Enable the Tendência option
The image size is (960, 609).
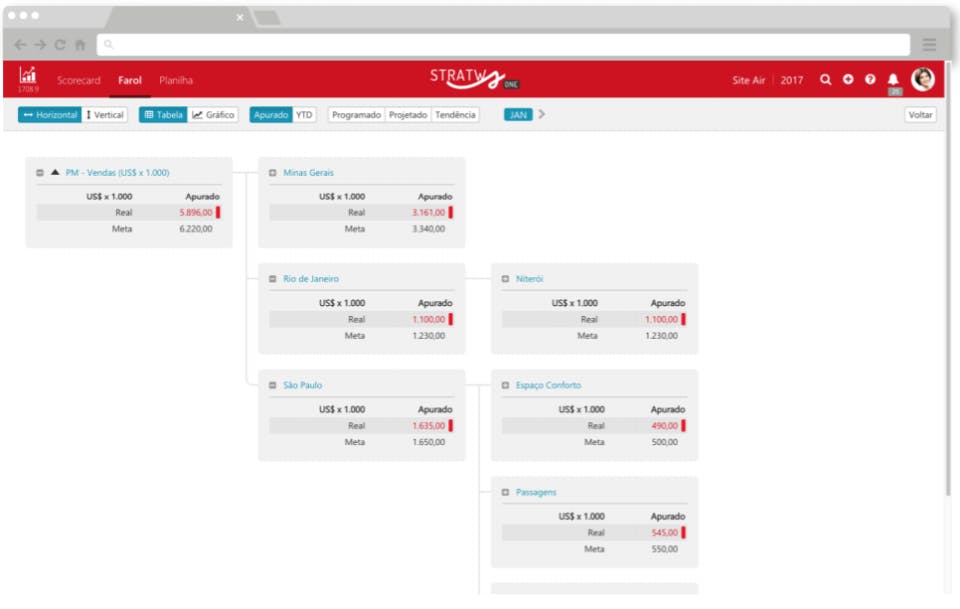click(455, 114)
